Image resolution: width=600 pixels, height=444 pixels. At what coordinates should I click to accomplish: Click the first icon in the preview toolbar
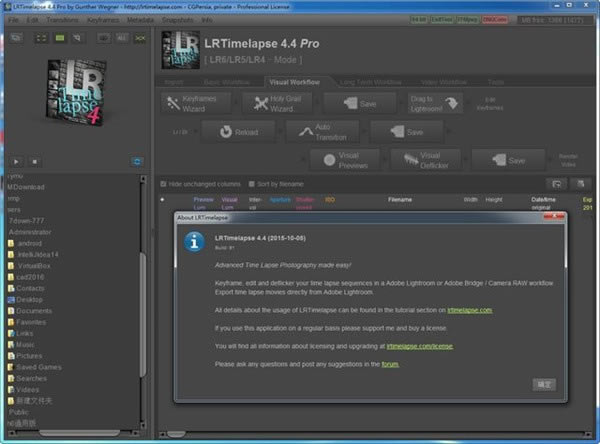(16, 38)
